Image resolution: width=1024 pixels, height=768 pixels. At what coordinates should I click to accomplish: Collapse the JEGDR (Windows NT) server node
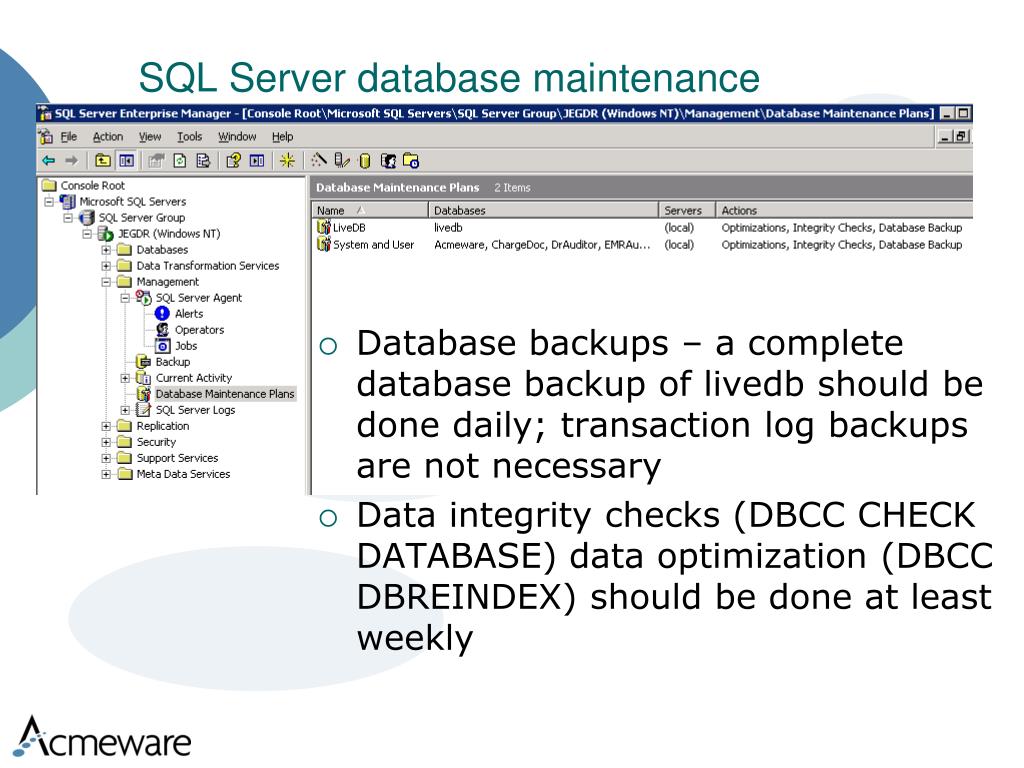click(87, 234)
